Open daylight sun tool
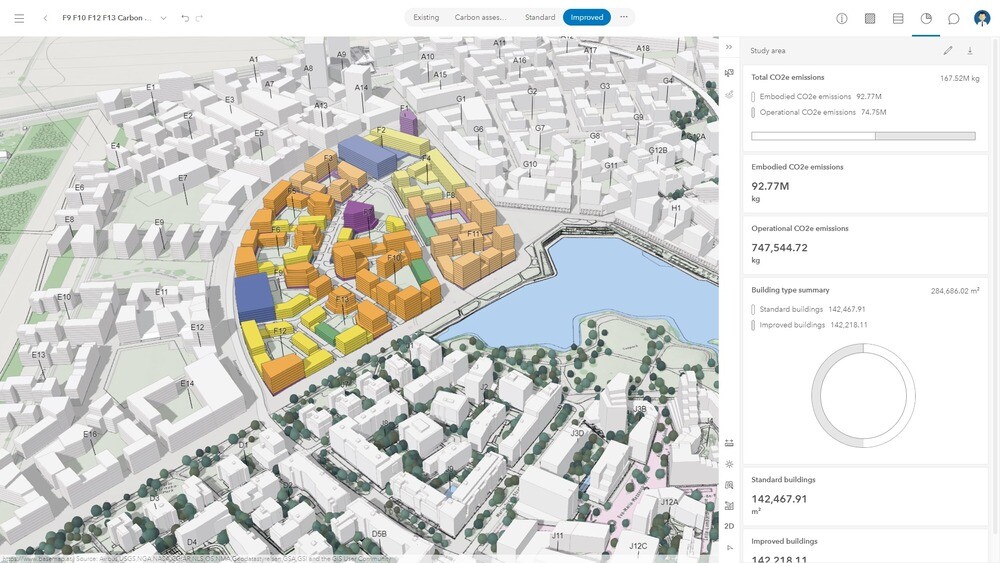This screenshot has height=563, width=1000. 729,464
